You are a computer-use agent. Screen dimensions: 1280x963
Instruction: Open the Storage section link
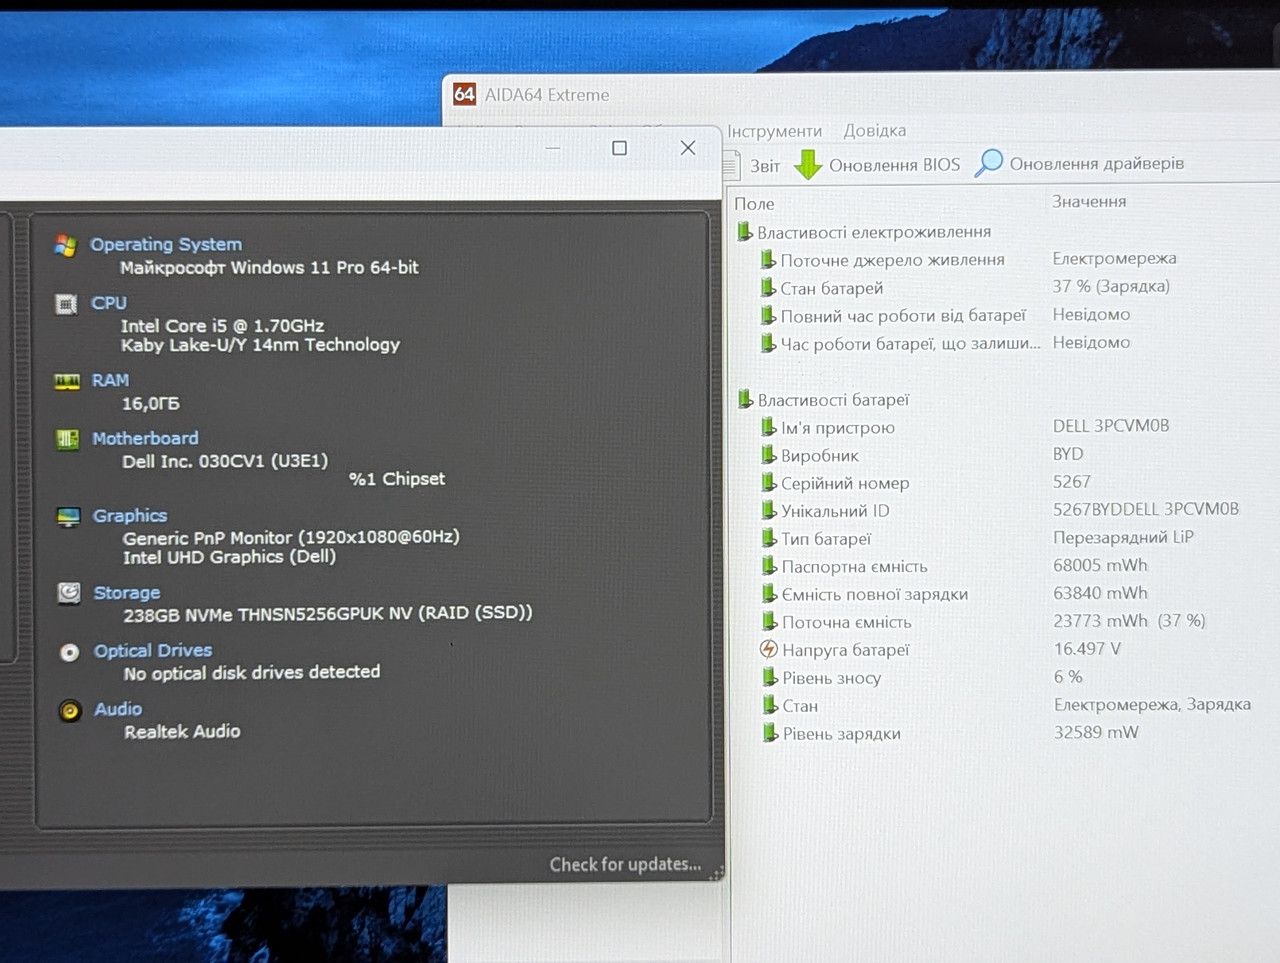(127, 593)
